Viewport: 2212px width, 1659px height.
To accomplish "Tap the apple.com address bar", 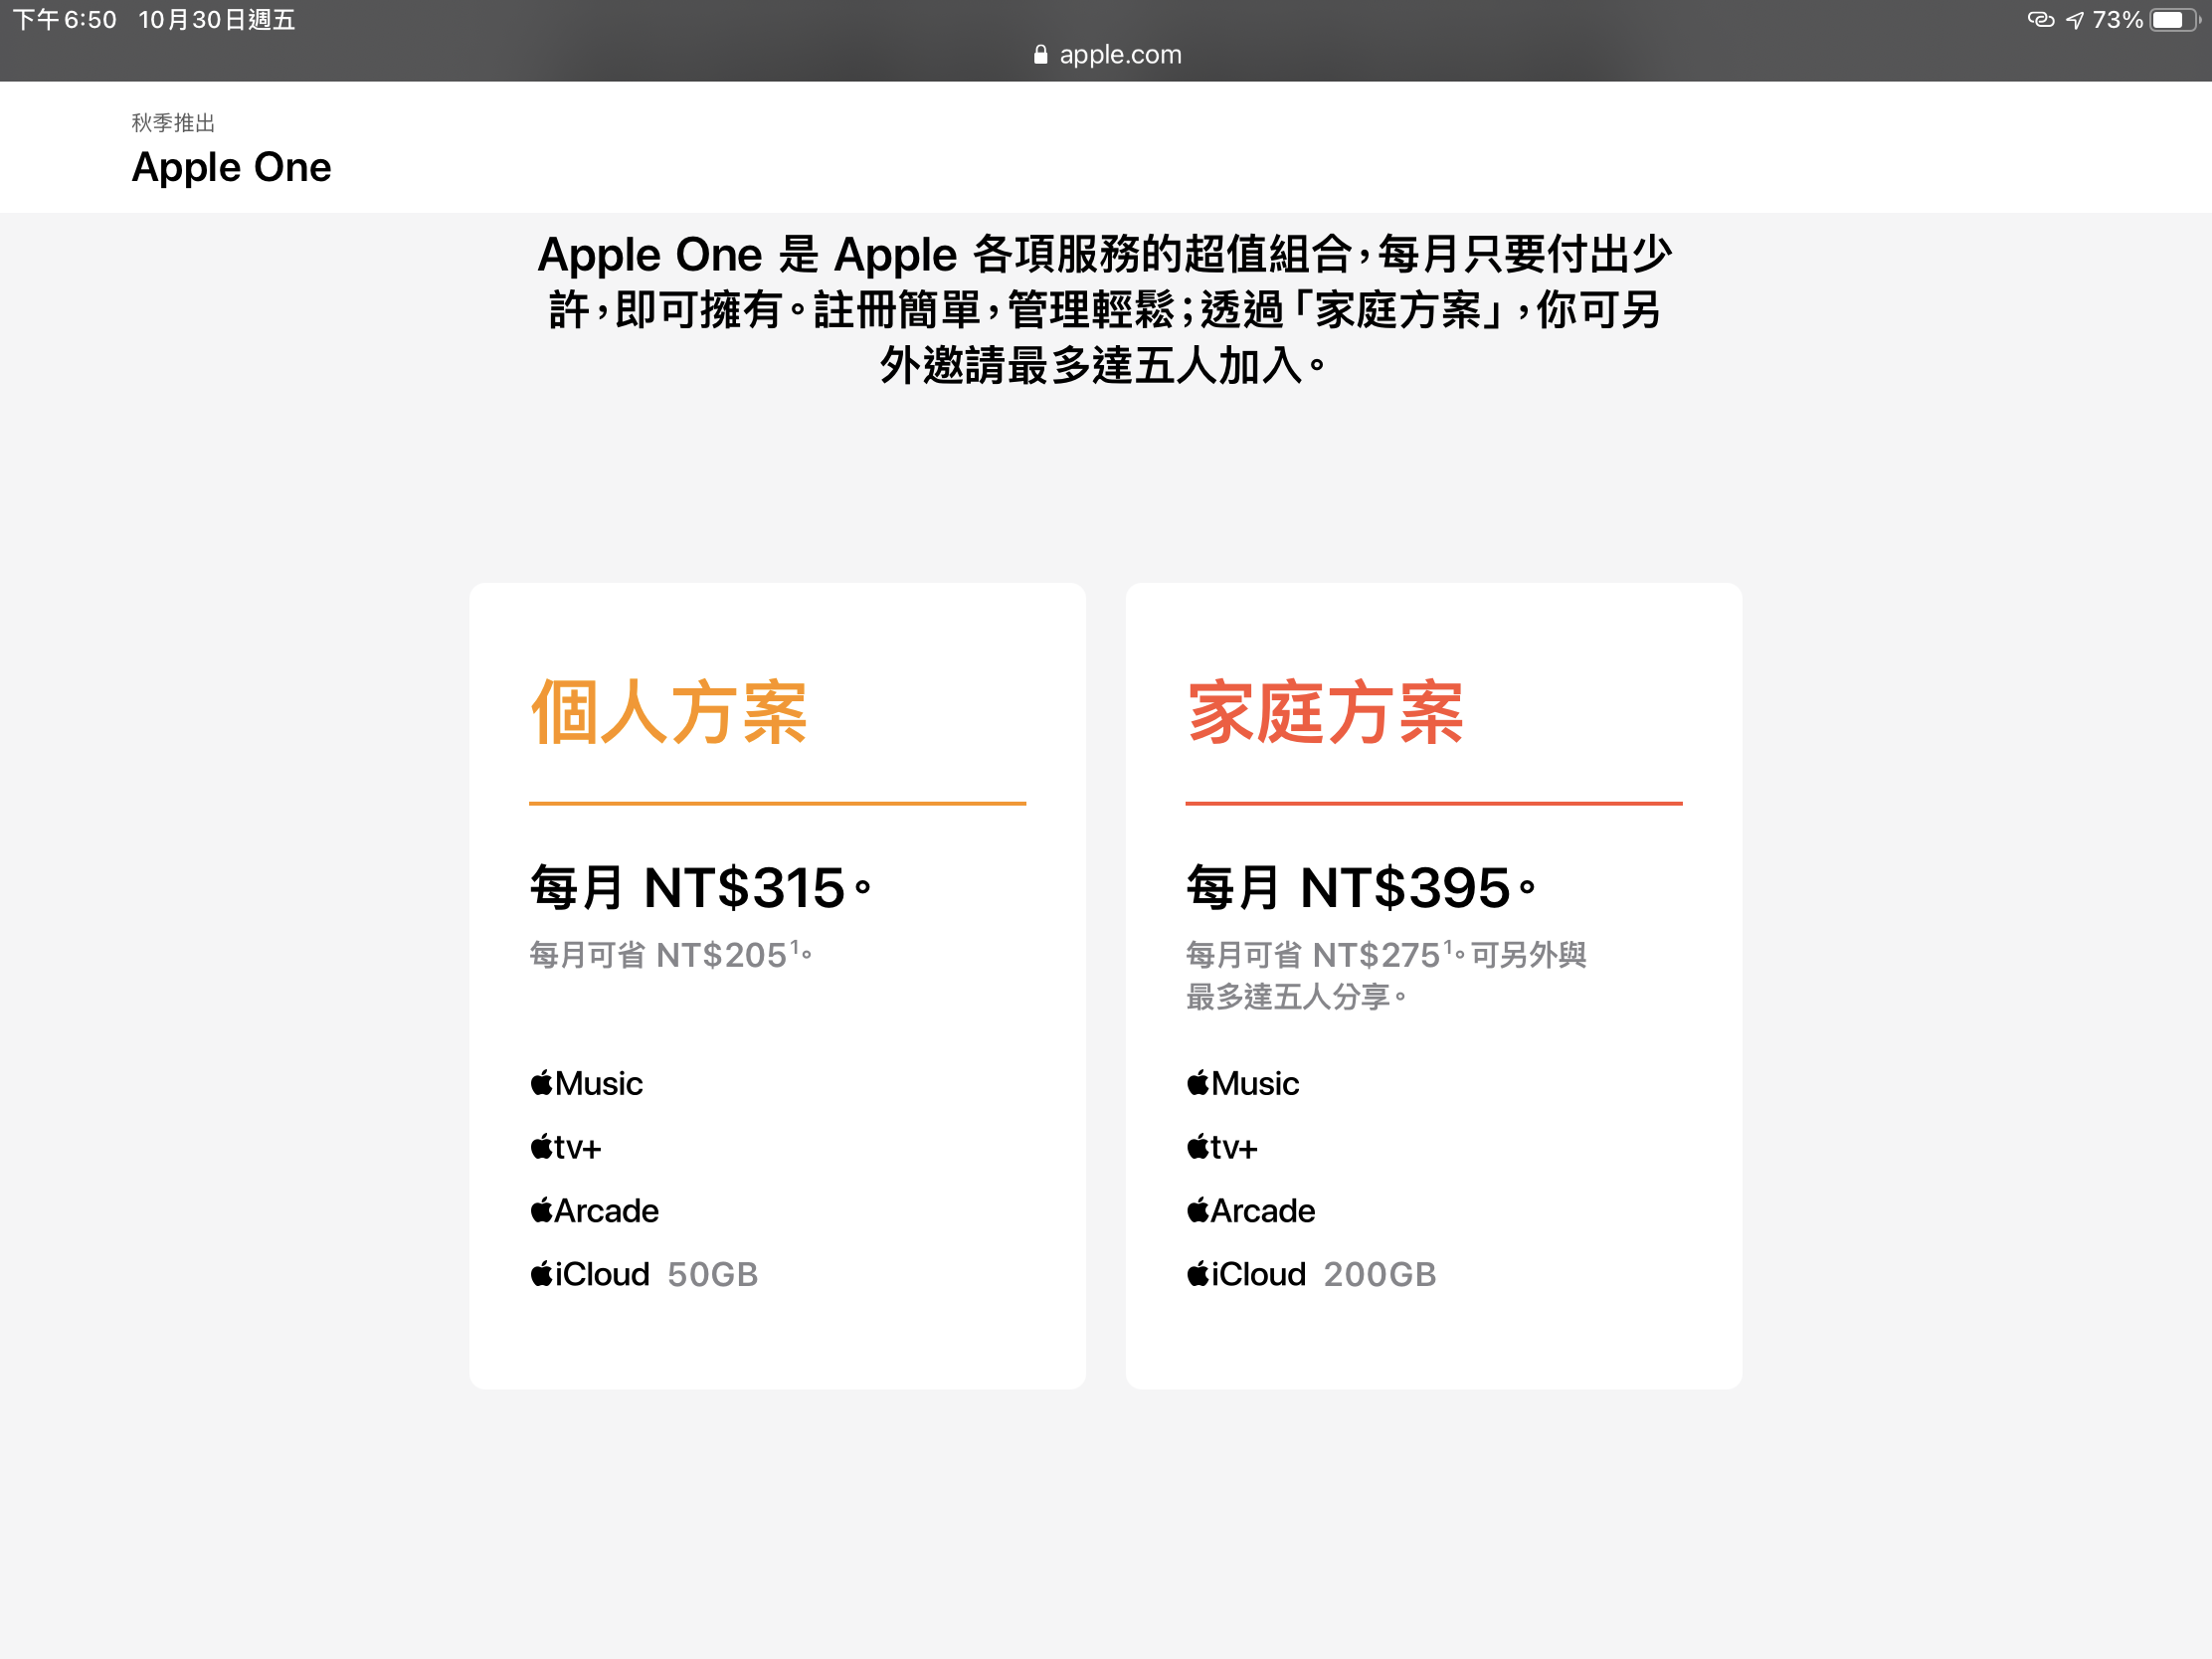I will pos(1107,55).
